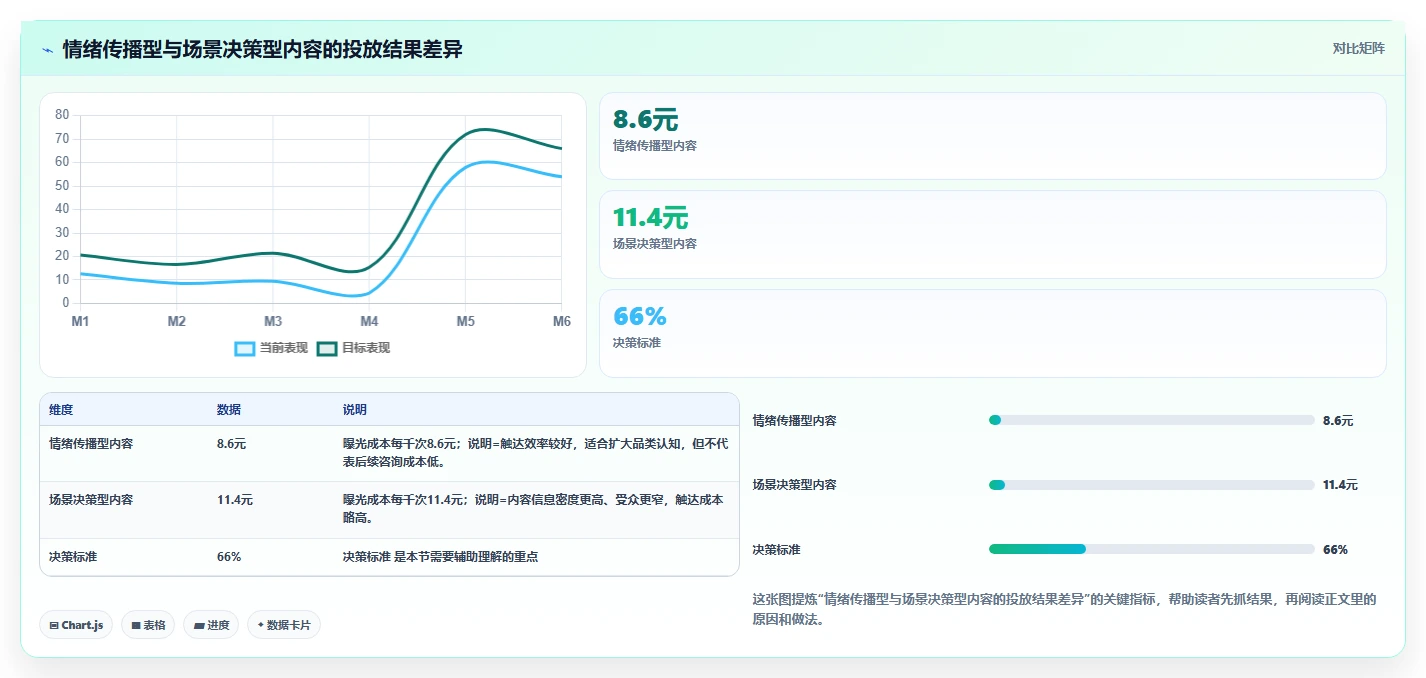
Task: Click the description starting 曝光成本每千次11.4元
Action: click(533, 509)
